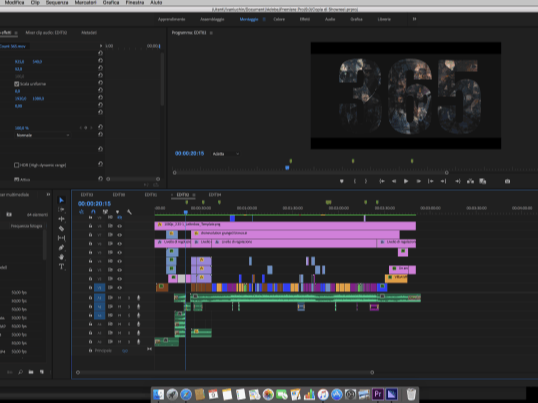538x403 pixels.
Task: Open the Sequenza menu
Action: pos(57,2)
